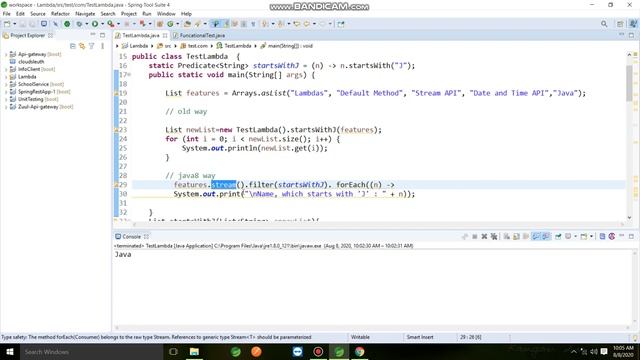This screenshot has height=360, width=640.
Task: Open Display Selected Console dropdown arrow
Action: click(x=576, y=236)
